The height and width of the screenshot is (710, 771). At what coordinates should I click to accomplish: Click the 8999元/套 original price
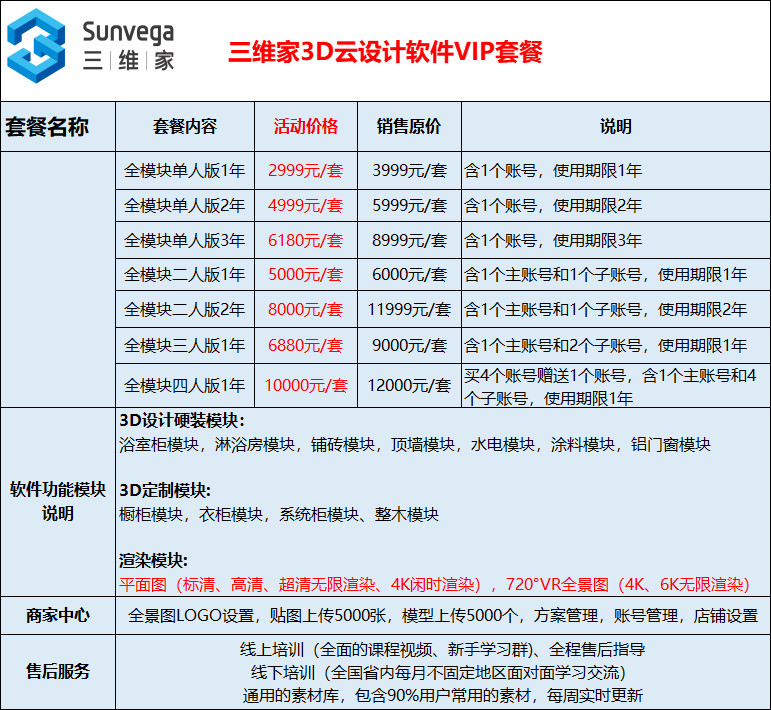point(409,240)
